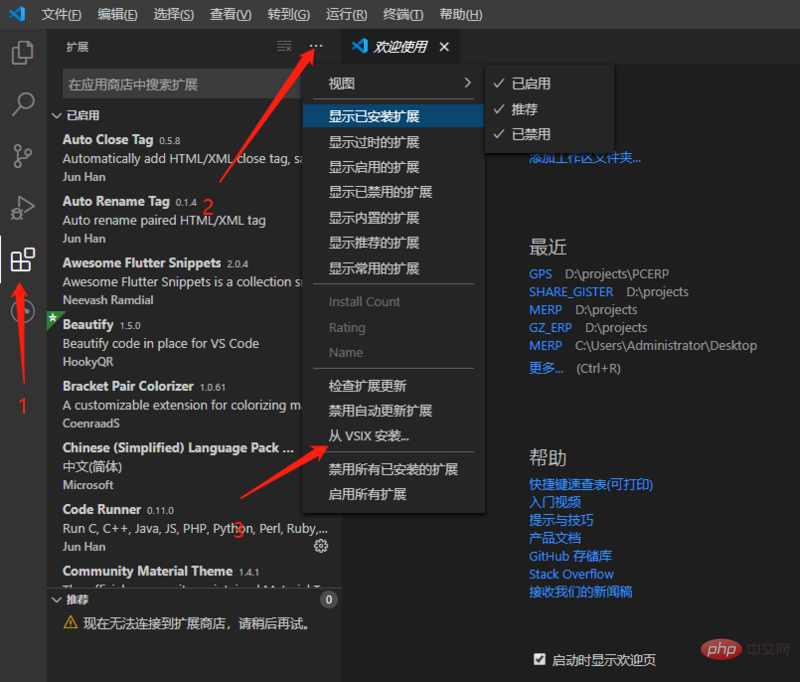
Task: Select the Code Runner extension entry
Action: (x=194, y=528)
